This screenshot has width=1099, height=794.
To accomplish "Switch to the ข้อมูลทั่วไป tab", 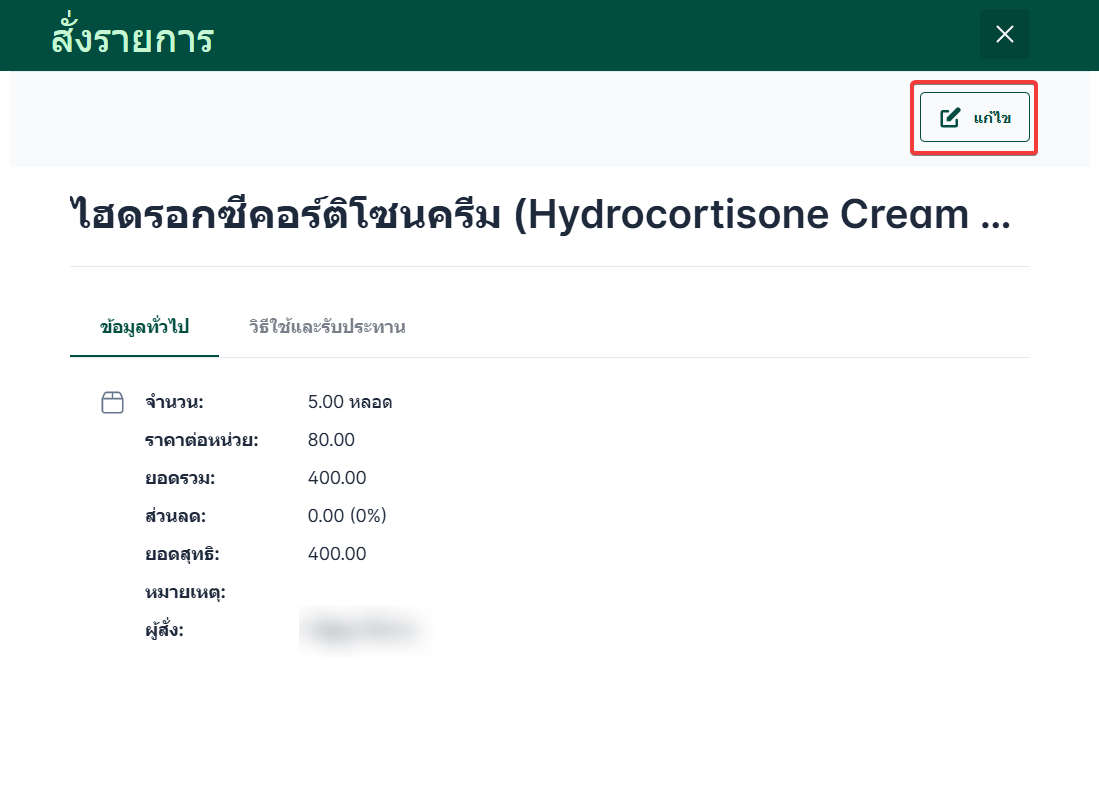I will pos(144,327).
